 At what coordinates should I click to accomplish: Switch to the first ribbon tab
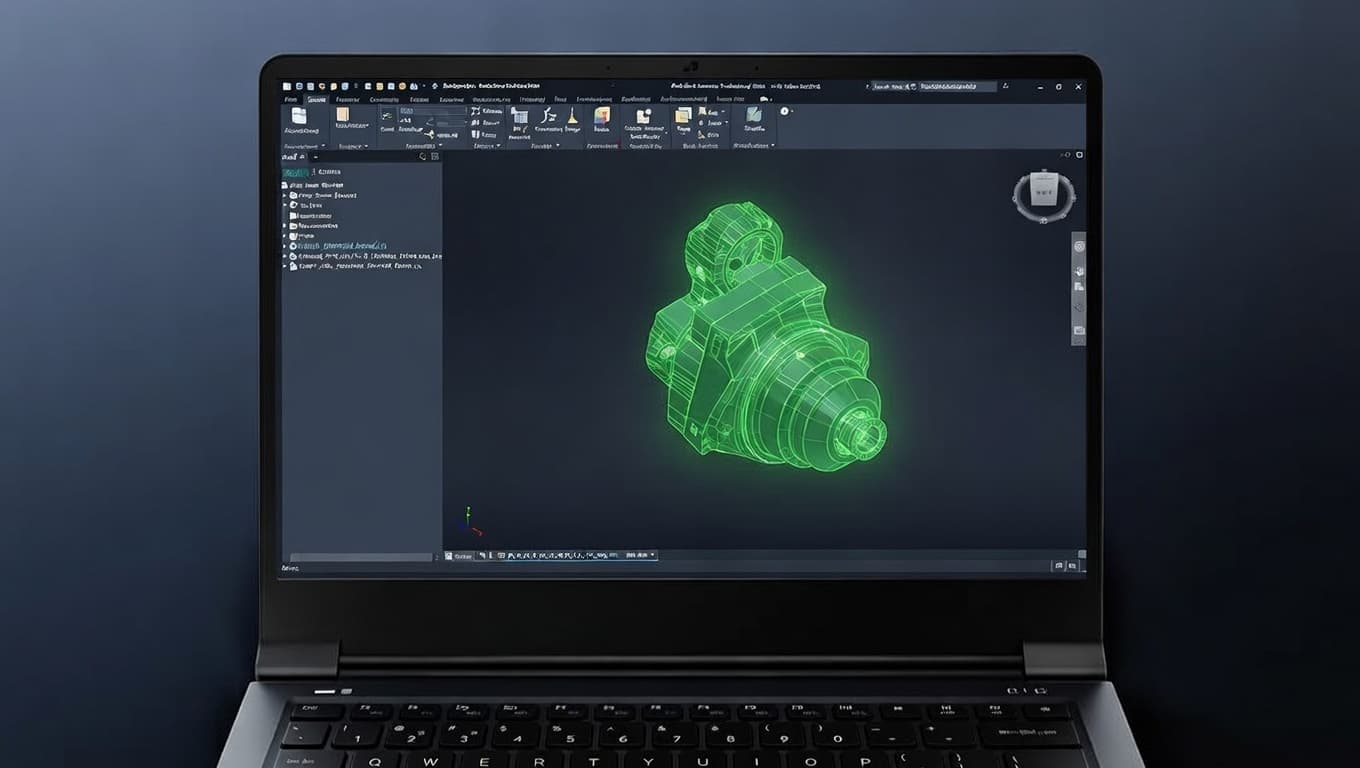point(290,100)
